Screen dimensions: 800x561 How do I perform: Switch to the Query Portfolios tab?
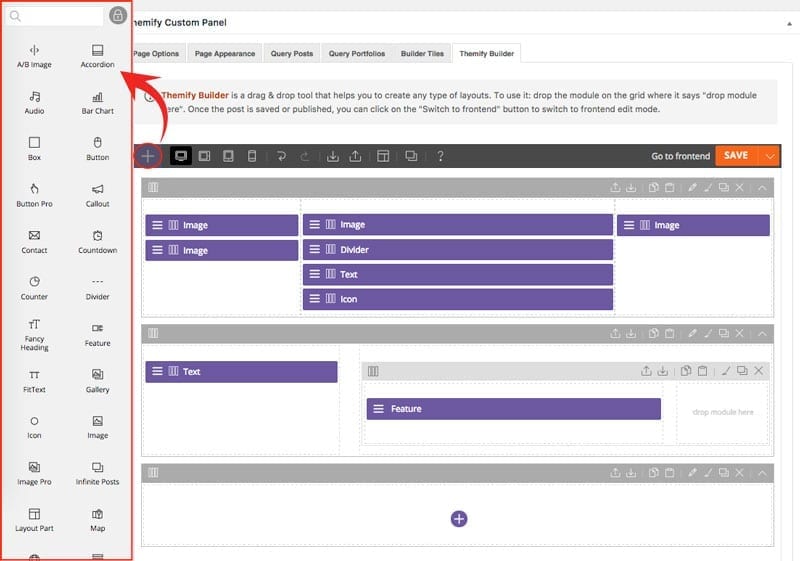(x=357, y=54)
